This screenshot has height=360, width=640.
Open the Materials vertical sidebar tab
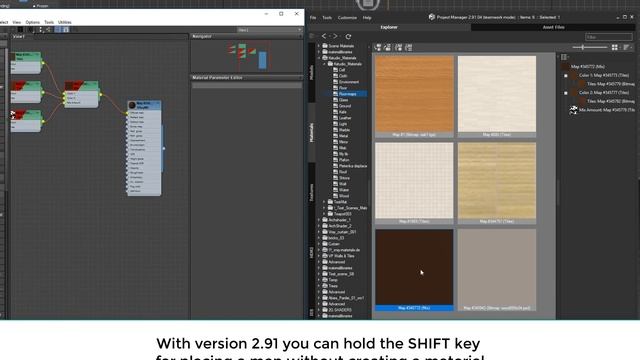[311, 133]
